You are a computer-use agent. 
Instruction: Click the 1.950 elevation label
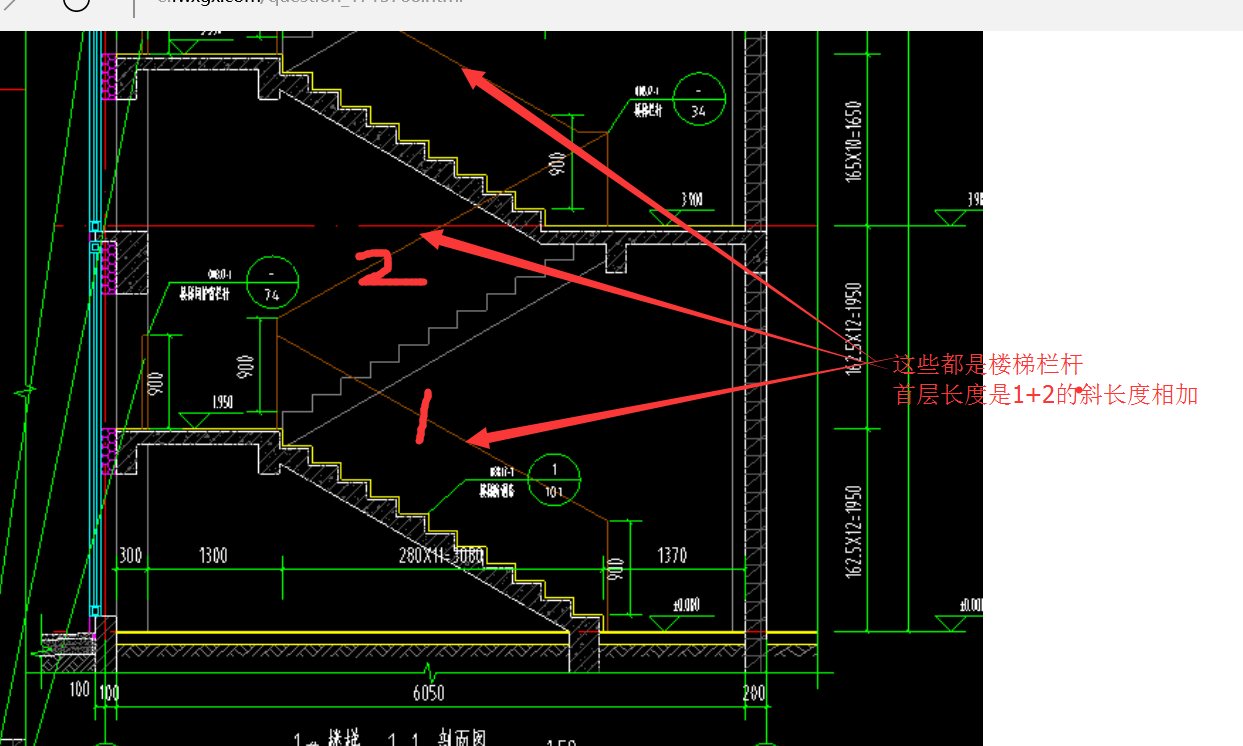pyautogui.click(x=223, y=403)
